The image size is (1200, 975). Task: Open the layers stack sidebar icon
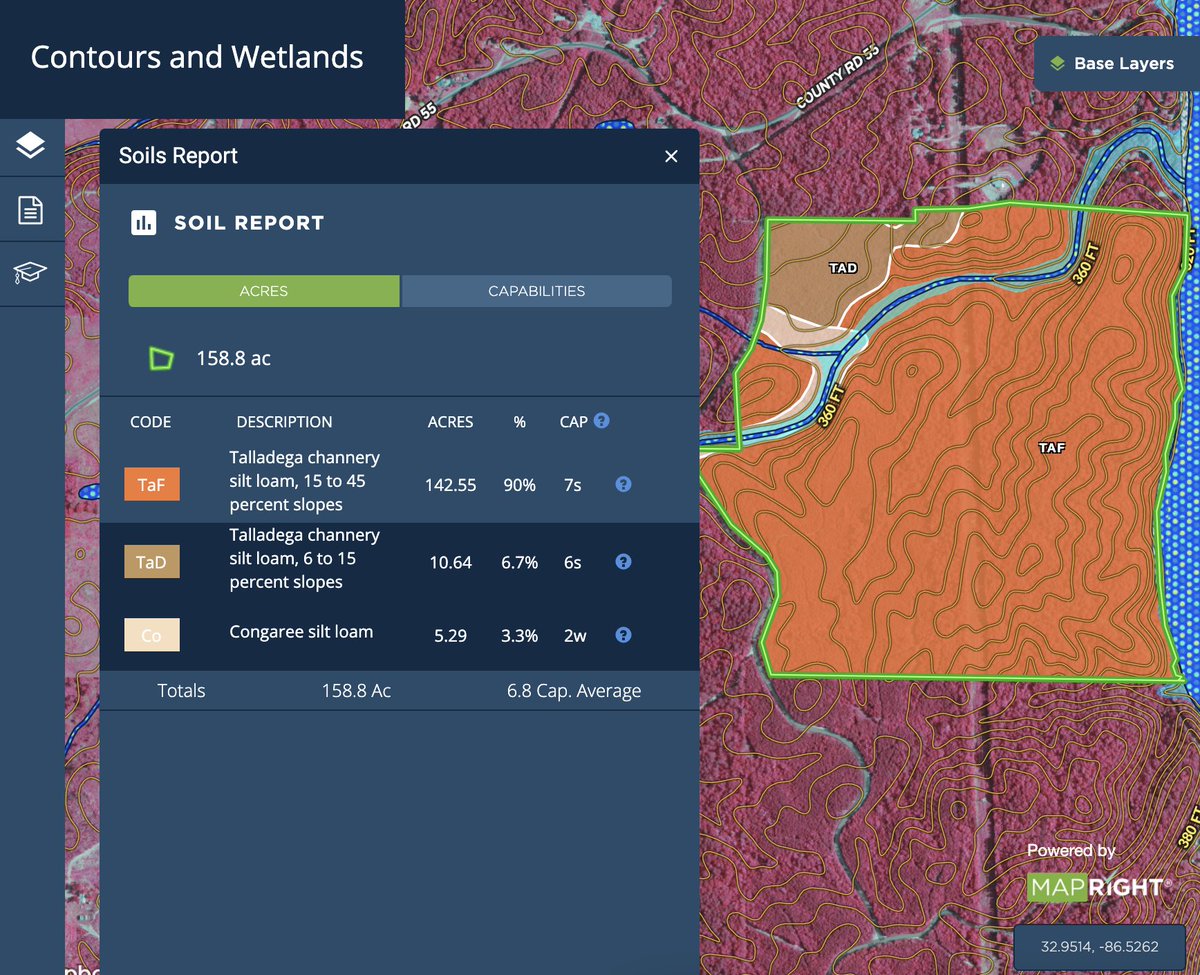[x=31, y=147]
